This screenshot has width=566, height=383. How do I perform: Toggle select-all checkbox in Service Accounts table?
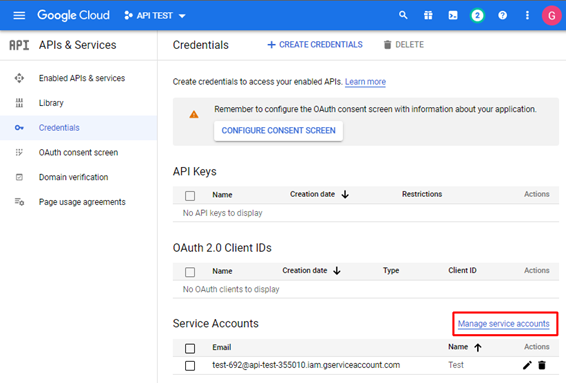[190, 348]
